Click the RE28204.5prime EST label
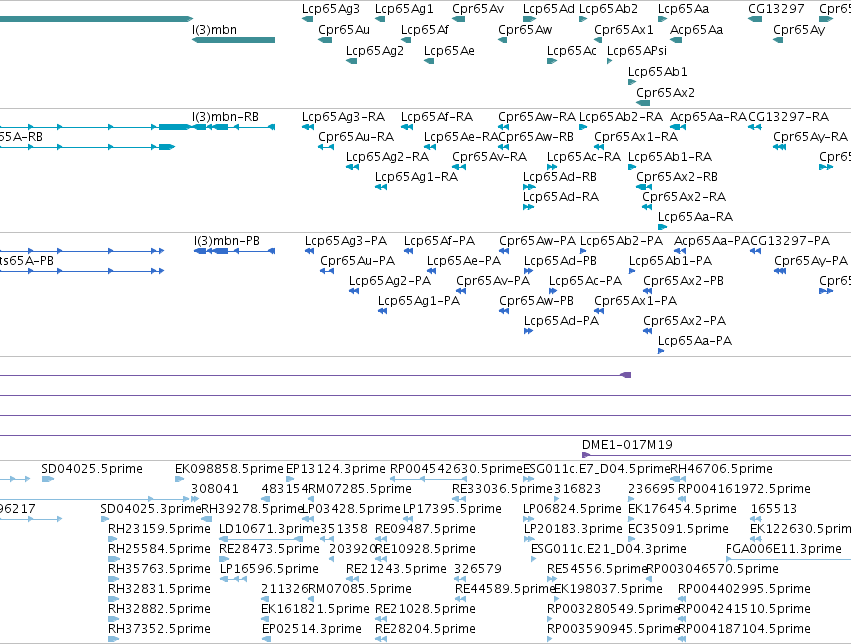The height and width of the screenshot is (644, 851). pyautogui.click(x=425, y=629)
